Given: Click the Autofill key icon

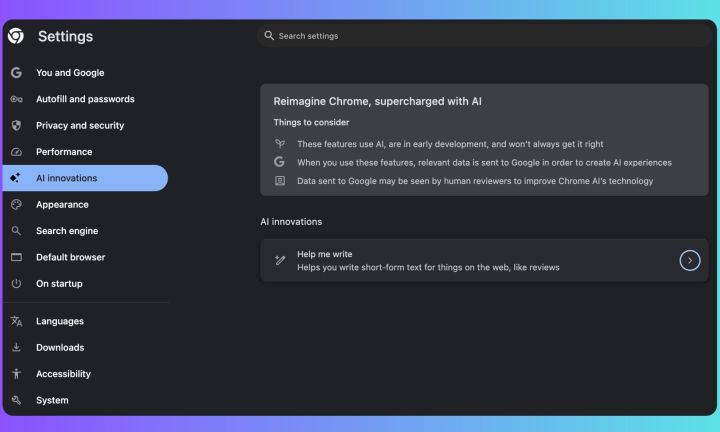Looking at the screenshot, I should [16, 99].
